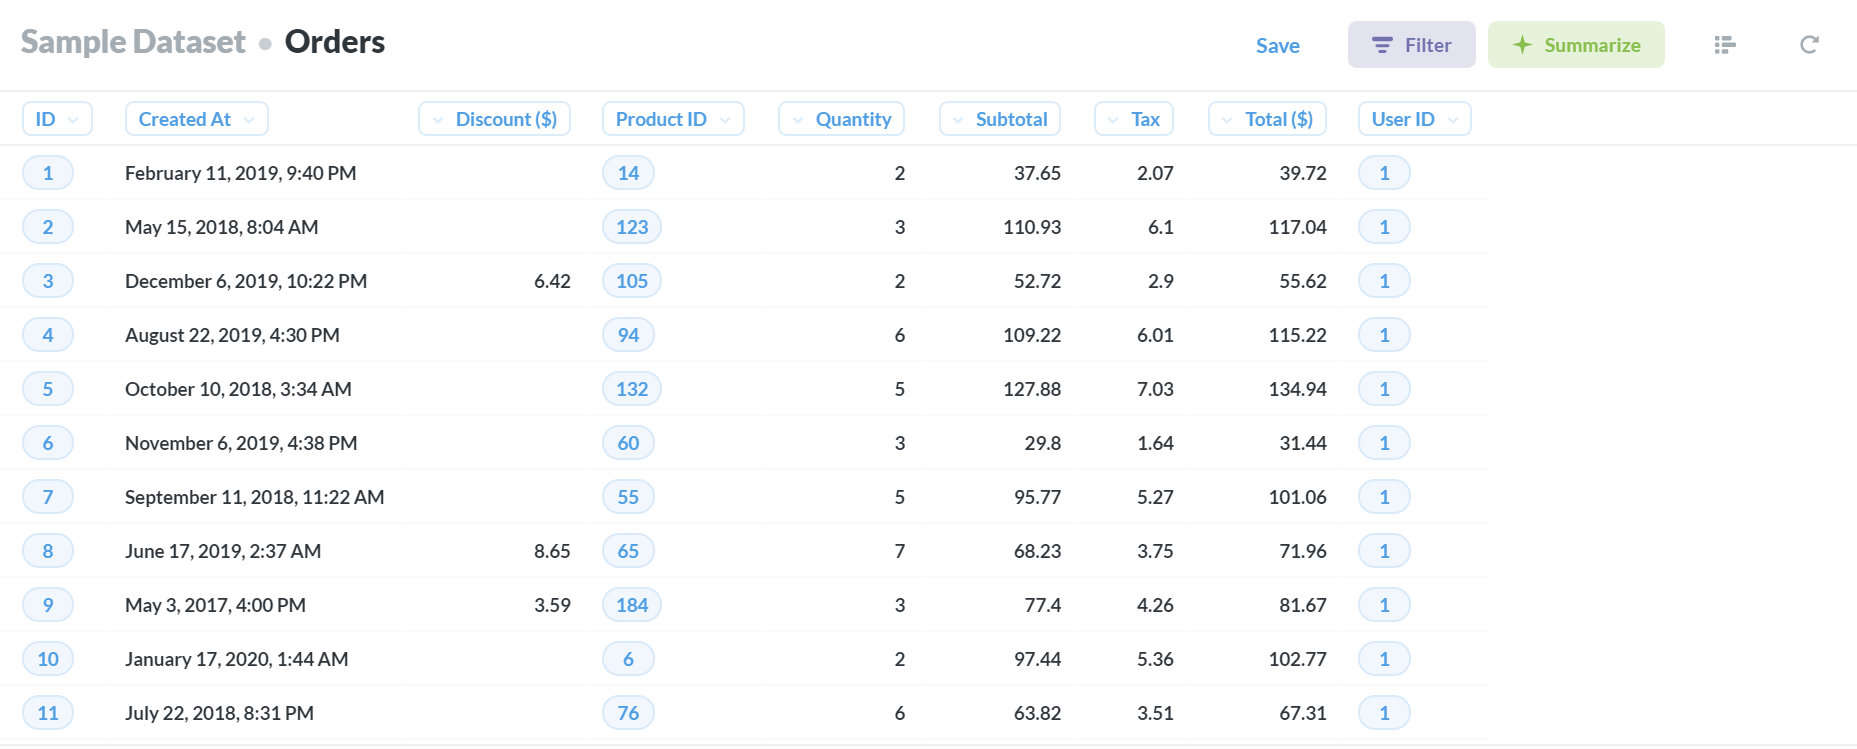This screenshot has height=749, width=1857.
Task: Open the notebook editor list icon
Action: [x=1724, y=45]
